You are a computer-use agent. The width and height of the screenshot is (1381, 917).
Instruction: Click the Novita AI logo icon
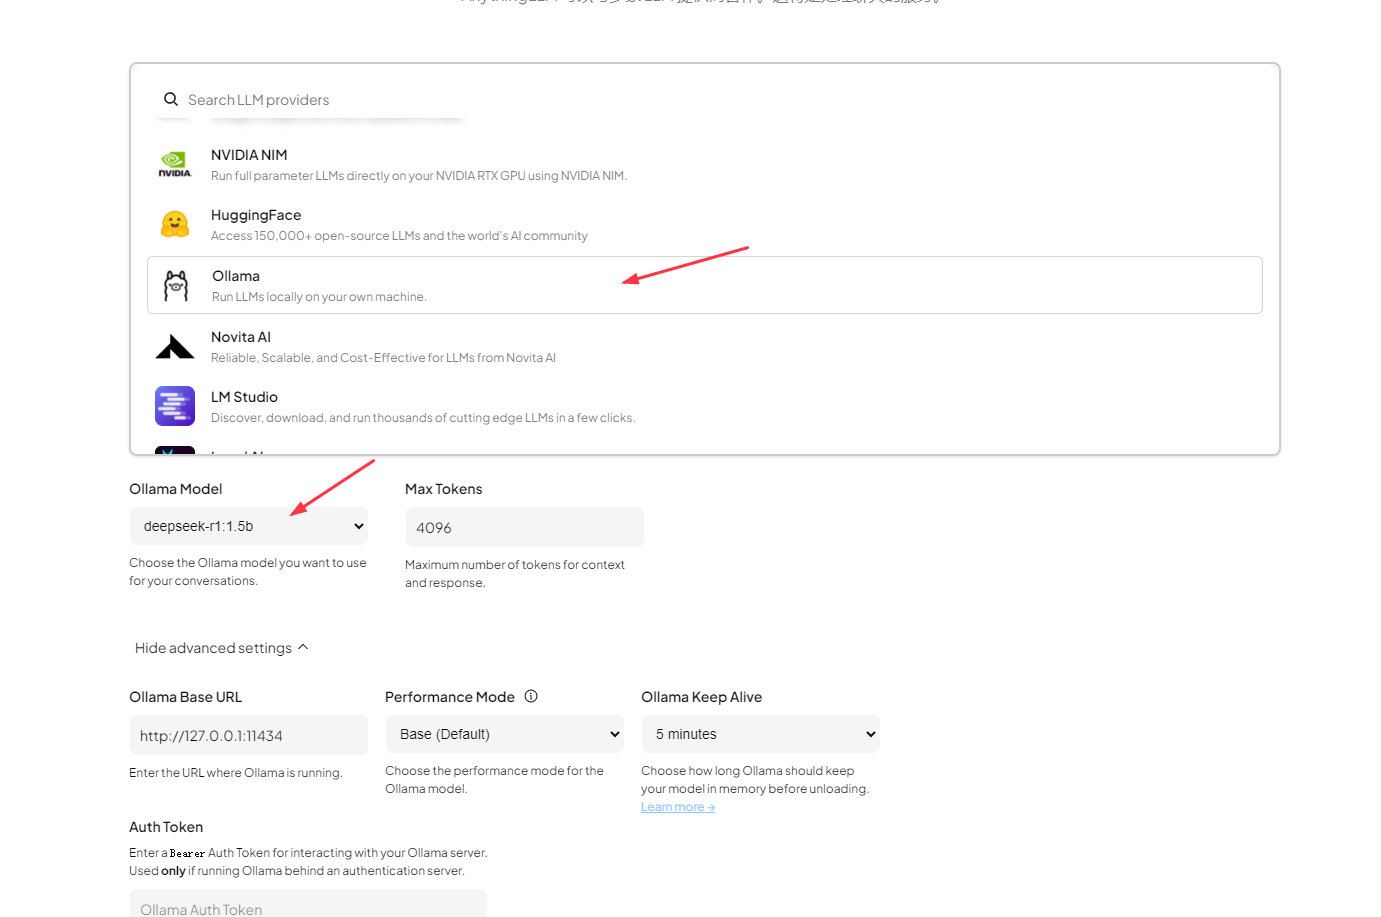(x=175, y=346)
